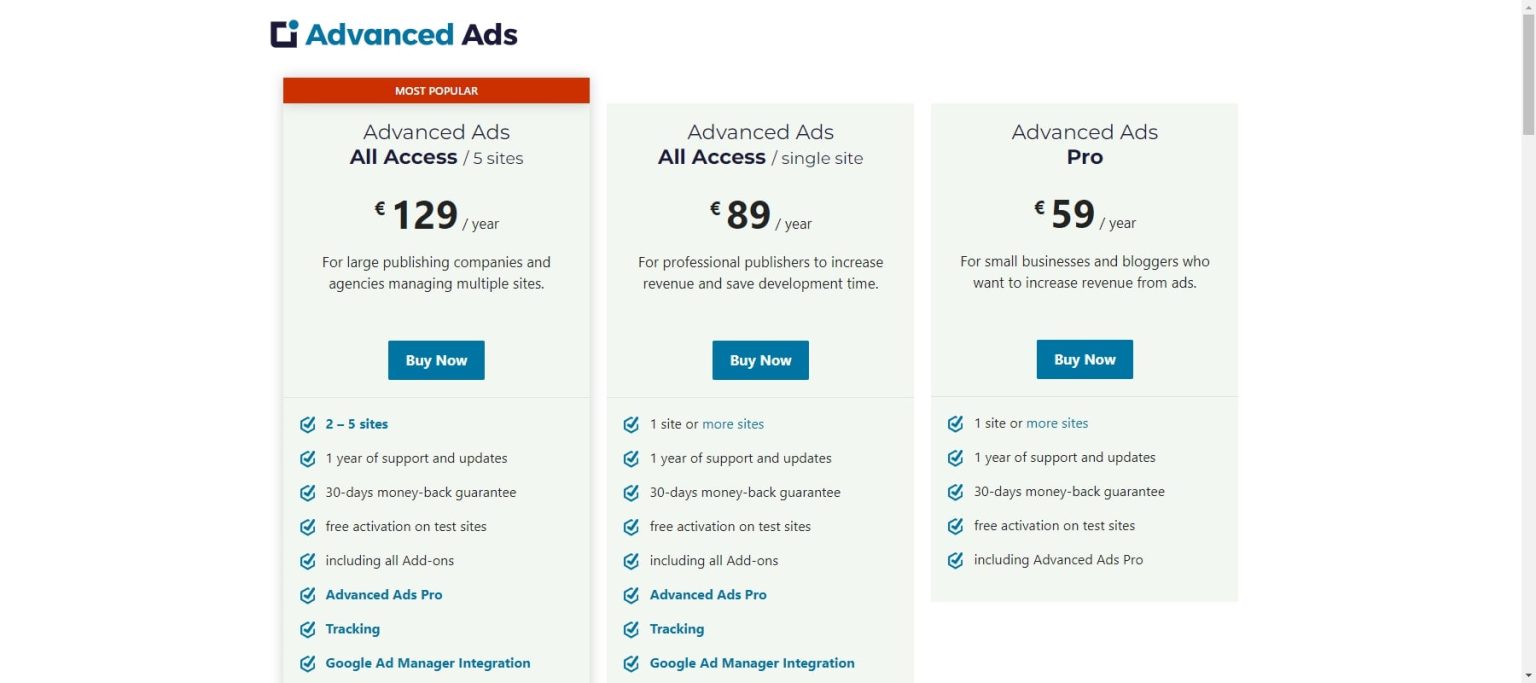The width and height of the screenshot is (1536, 683).
Task: Click the checkmark next to Advanced Ads Pro feature
Action: (x=307, y=594)
